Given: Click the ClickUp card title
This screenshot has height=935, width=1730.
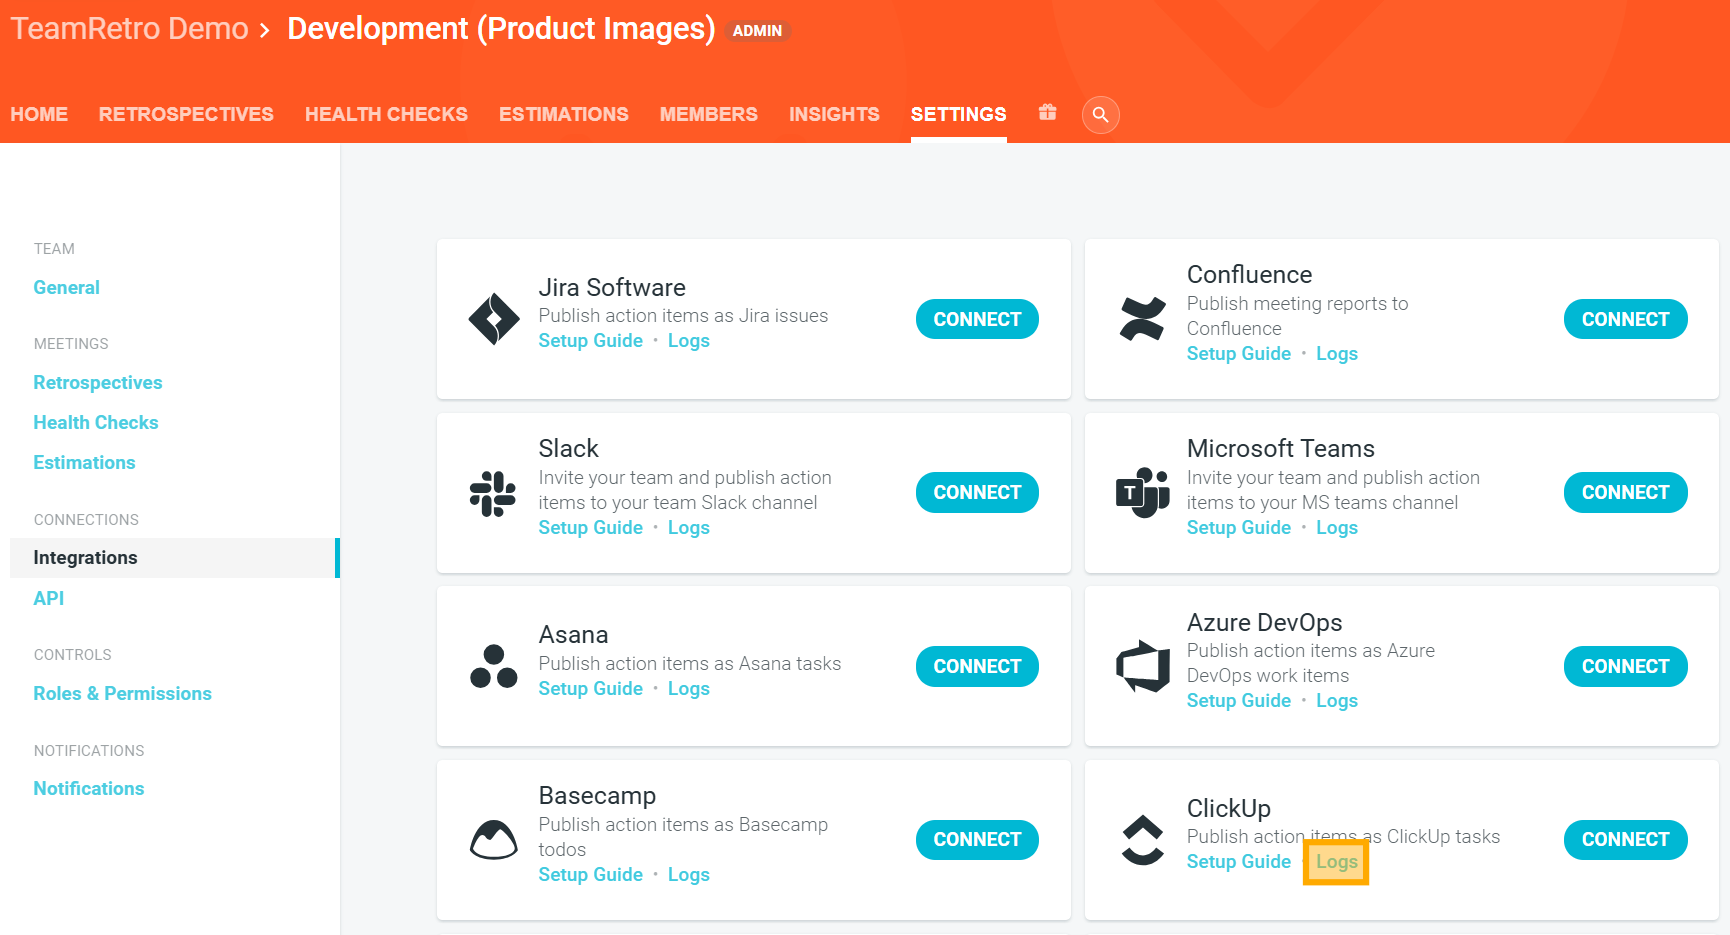Looking at the screenshot, I should click(x=1229, y=809).
